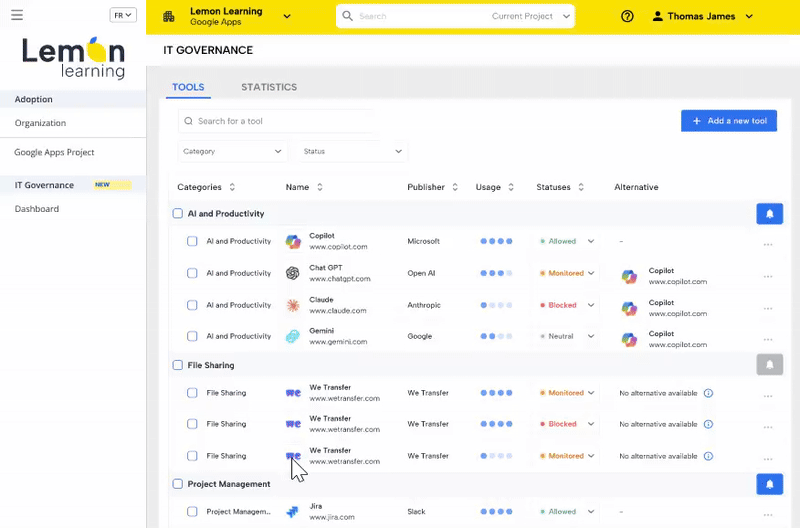Click the Claude logo icon
This screenshot has width=800, height=528.
pos(293,305)
